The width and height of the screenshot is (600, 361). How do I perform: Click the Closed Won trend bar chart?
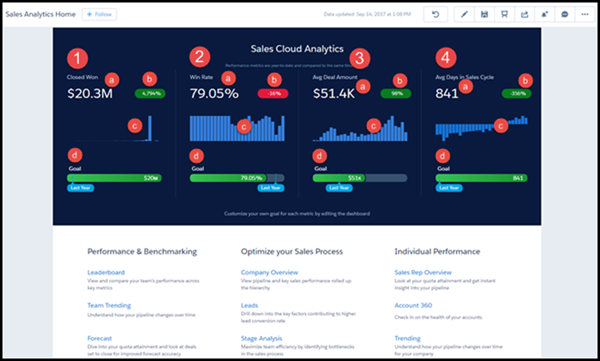pos(115,129)
